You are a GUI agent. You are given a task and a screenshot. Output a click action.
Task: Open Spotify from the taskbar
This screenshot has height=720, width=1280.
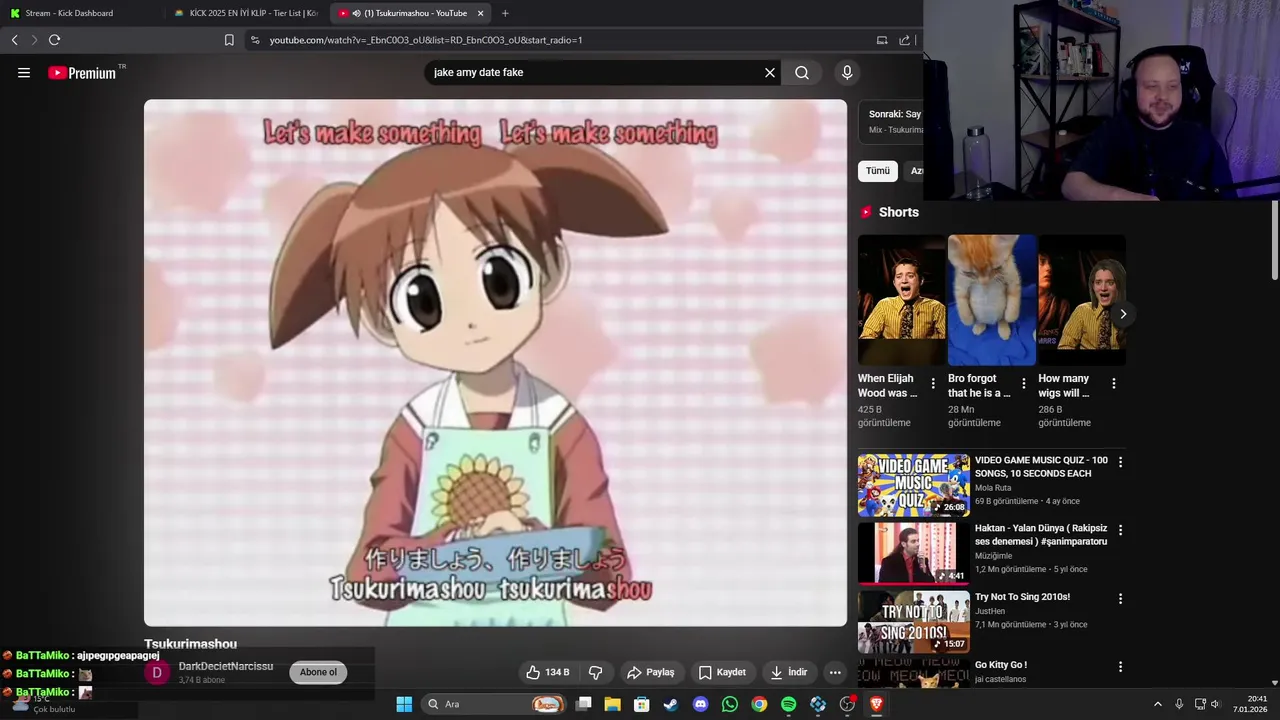788,704
